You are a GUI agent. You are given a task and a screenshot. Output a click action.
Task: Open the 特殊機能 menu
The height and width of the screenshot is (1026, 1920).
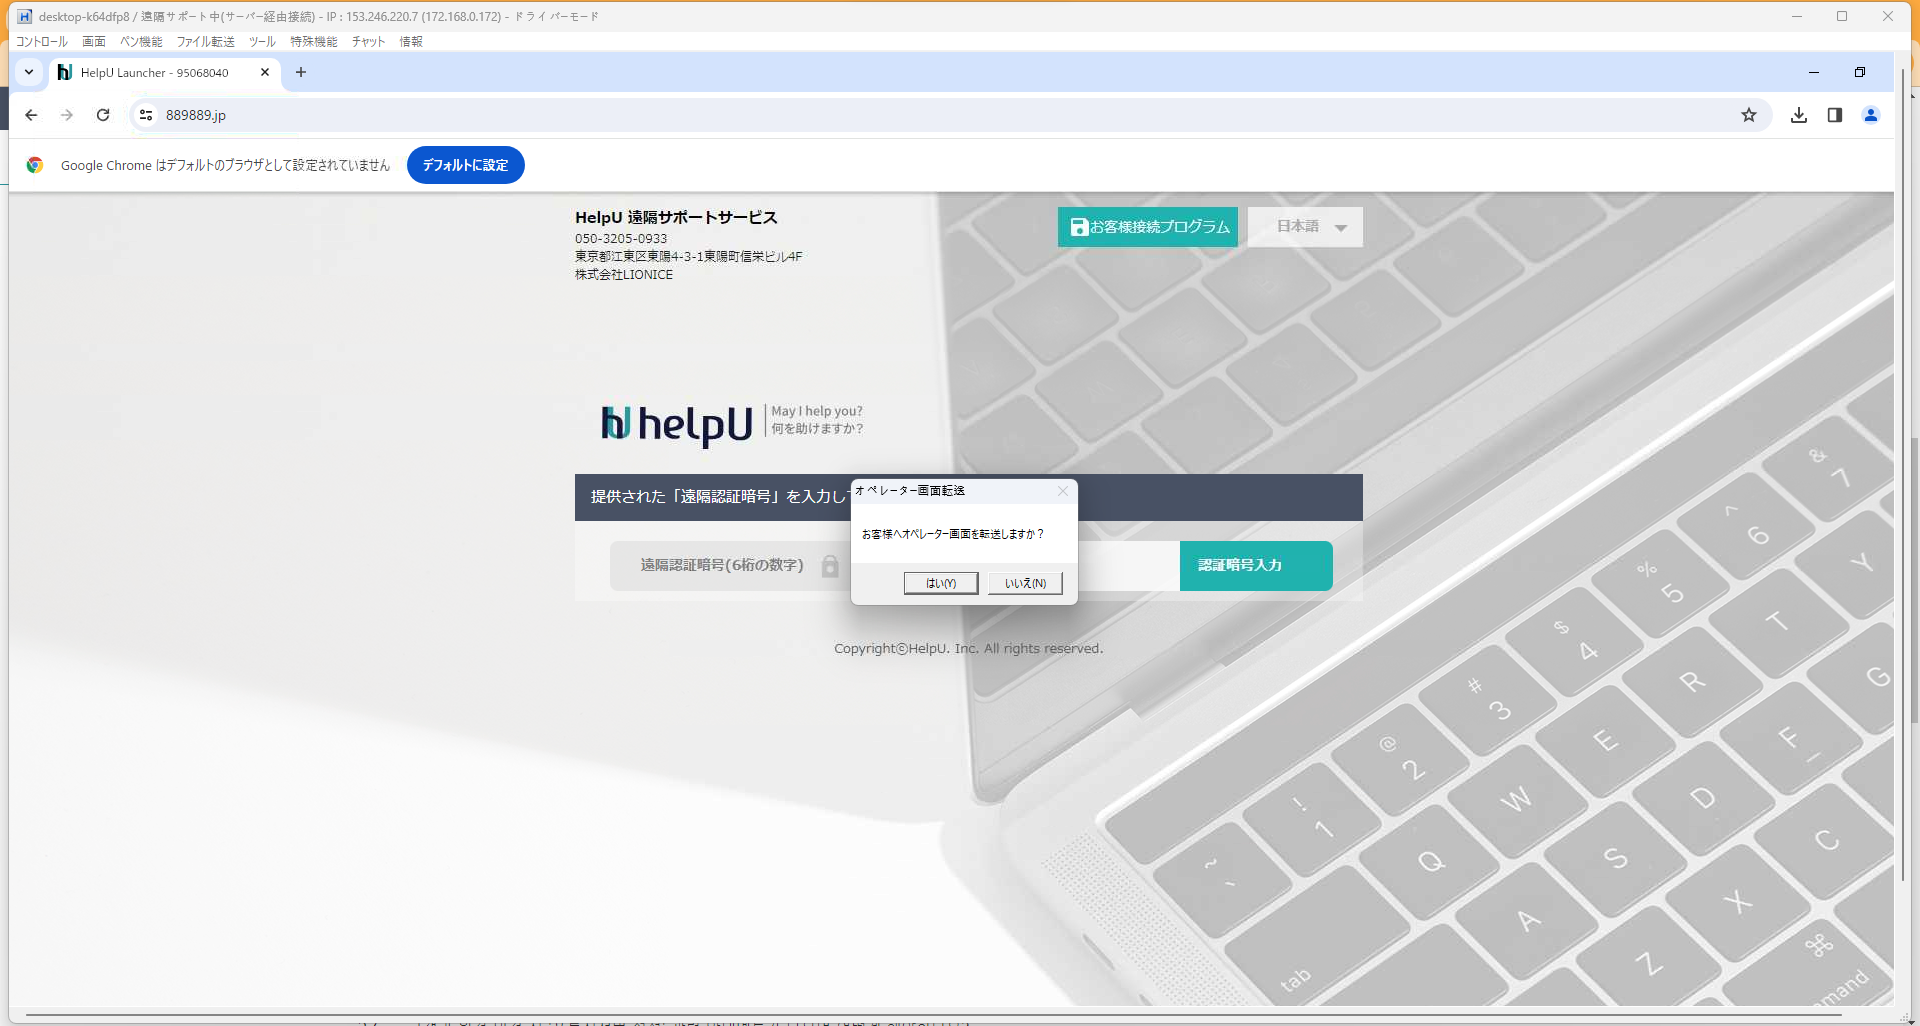[314, 41]
